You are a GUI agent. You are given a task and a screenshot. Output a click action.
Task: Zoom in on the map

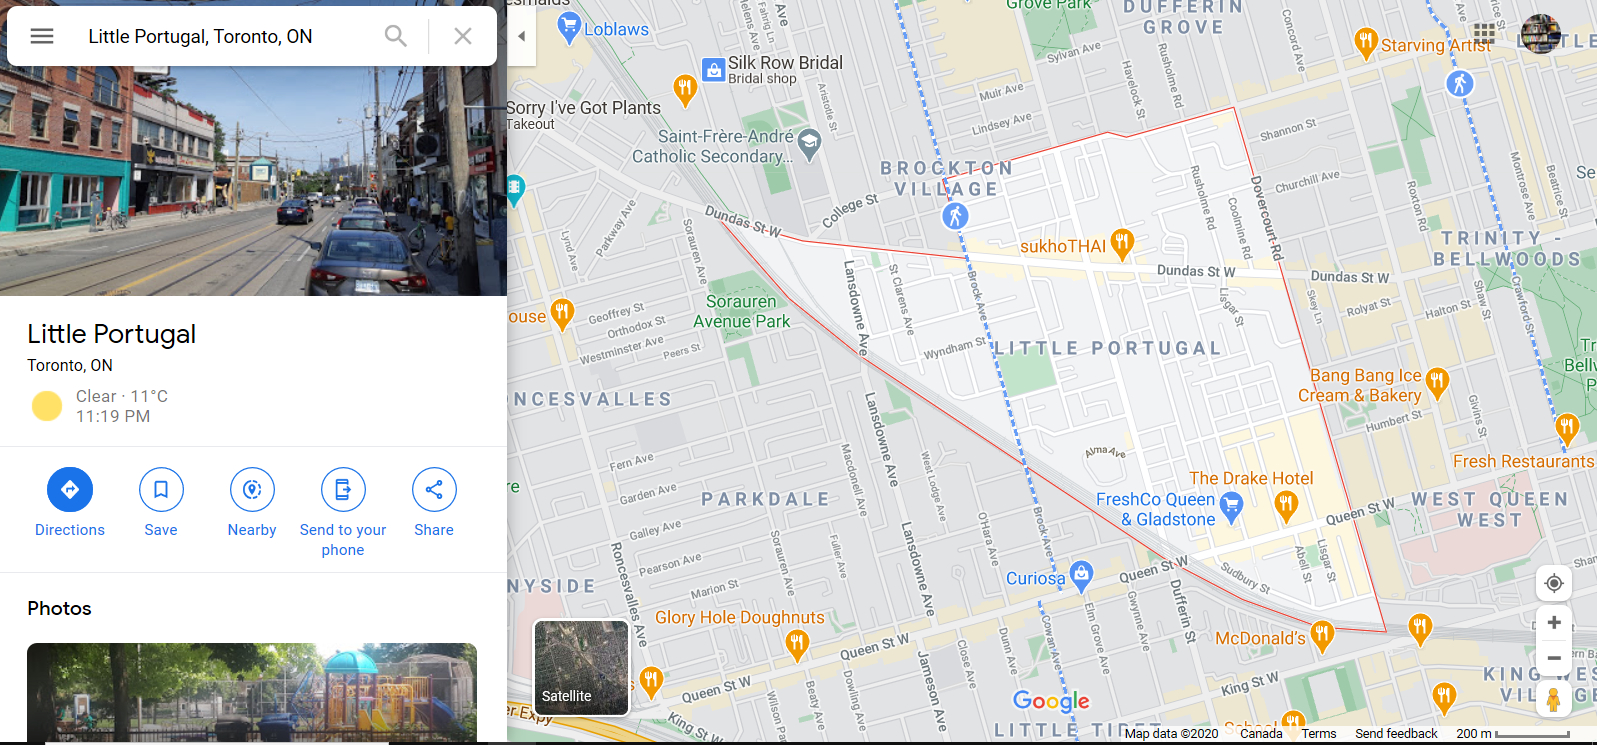tap(1554, 623)
